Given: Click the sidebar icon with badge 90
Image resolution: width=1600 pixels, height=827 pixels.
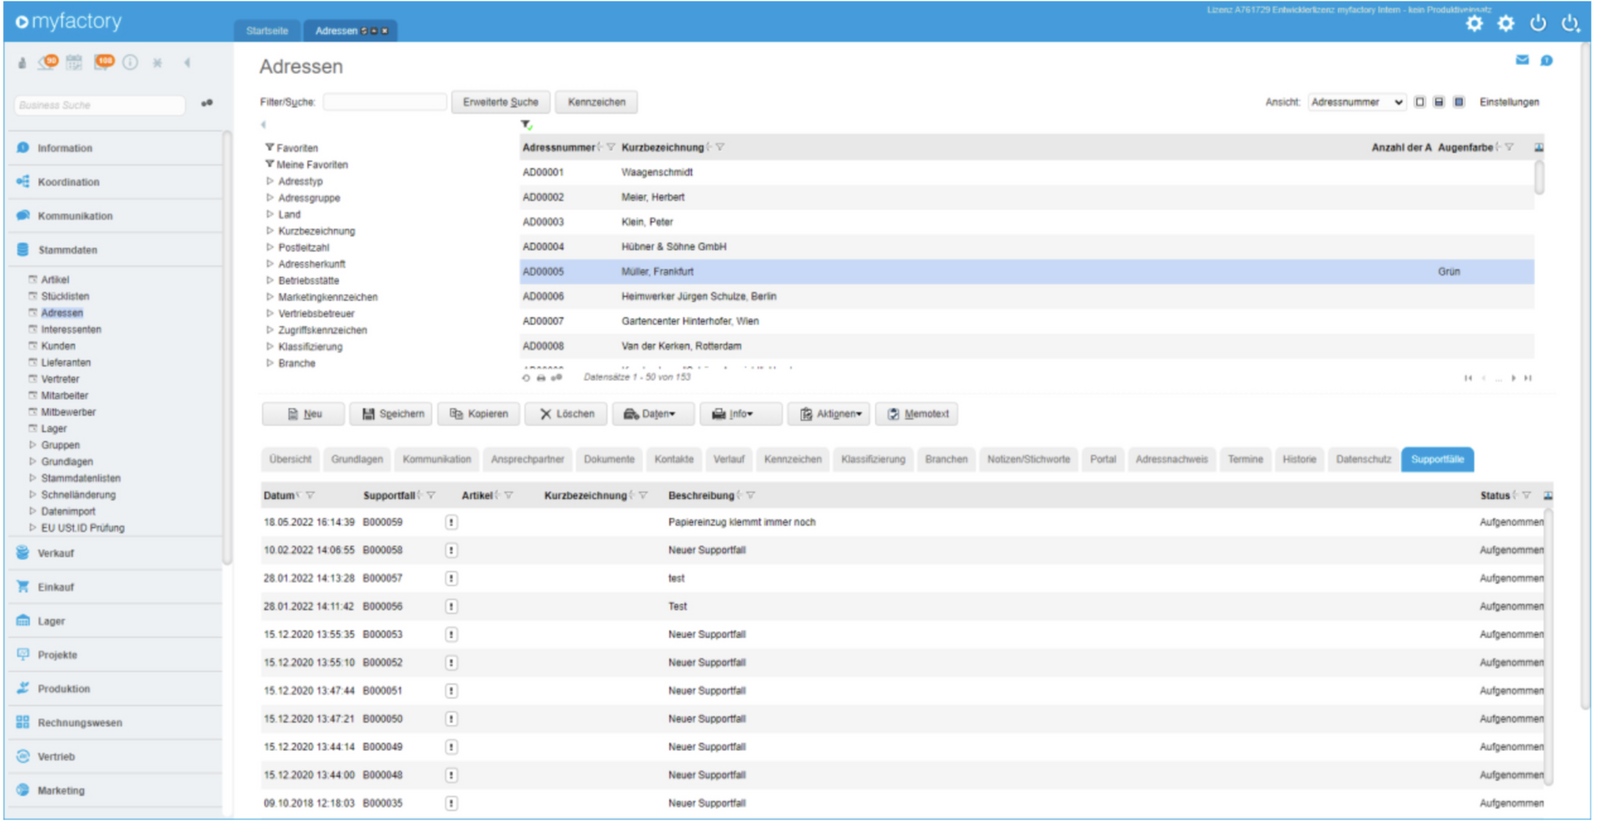Looking at the screenshot, I should click(x=47, y=62).
